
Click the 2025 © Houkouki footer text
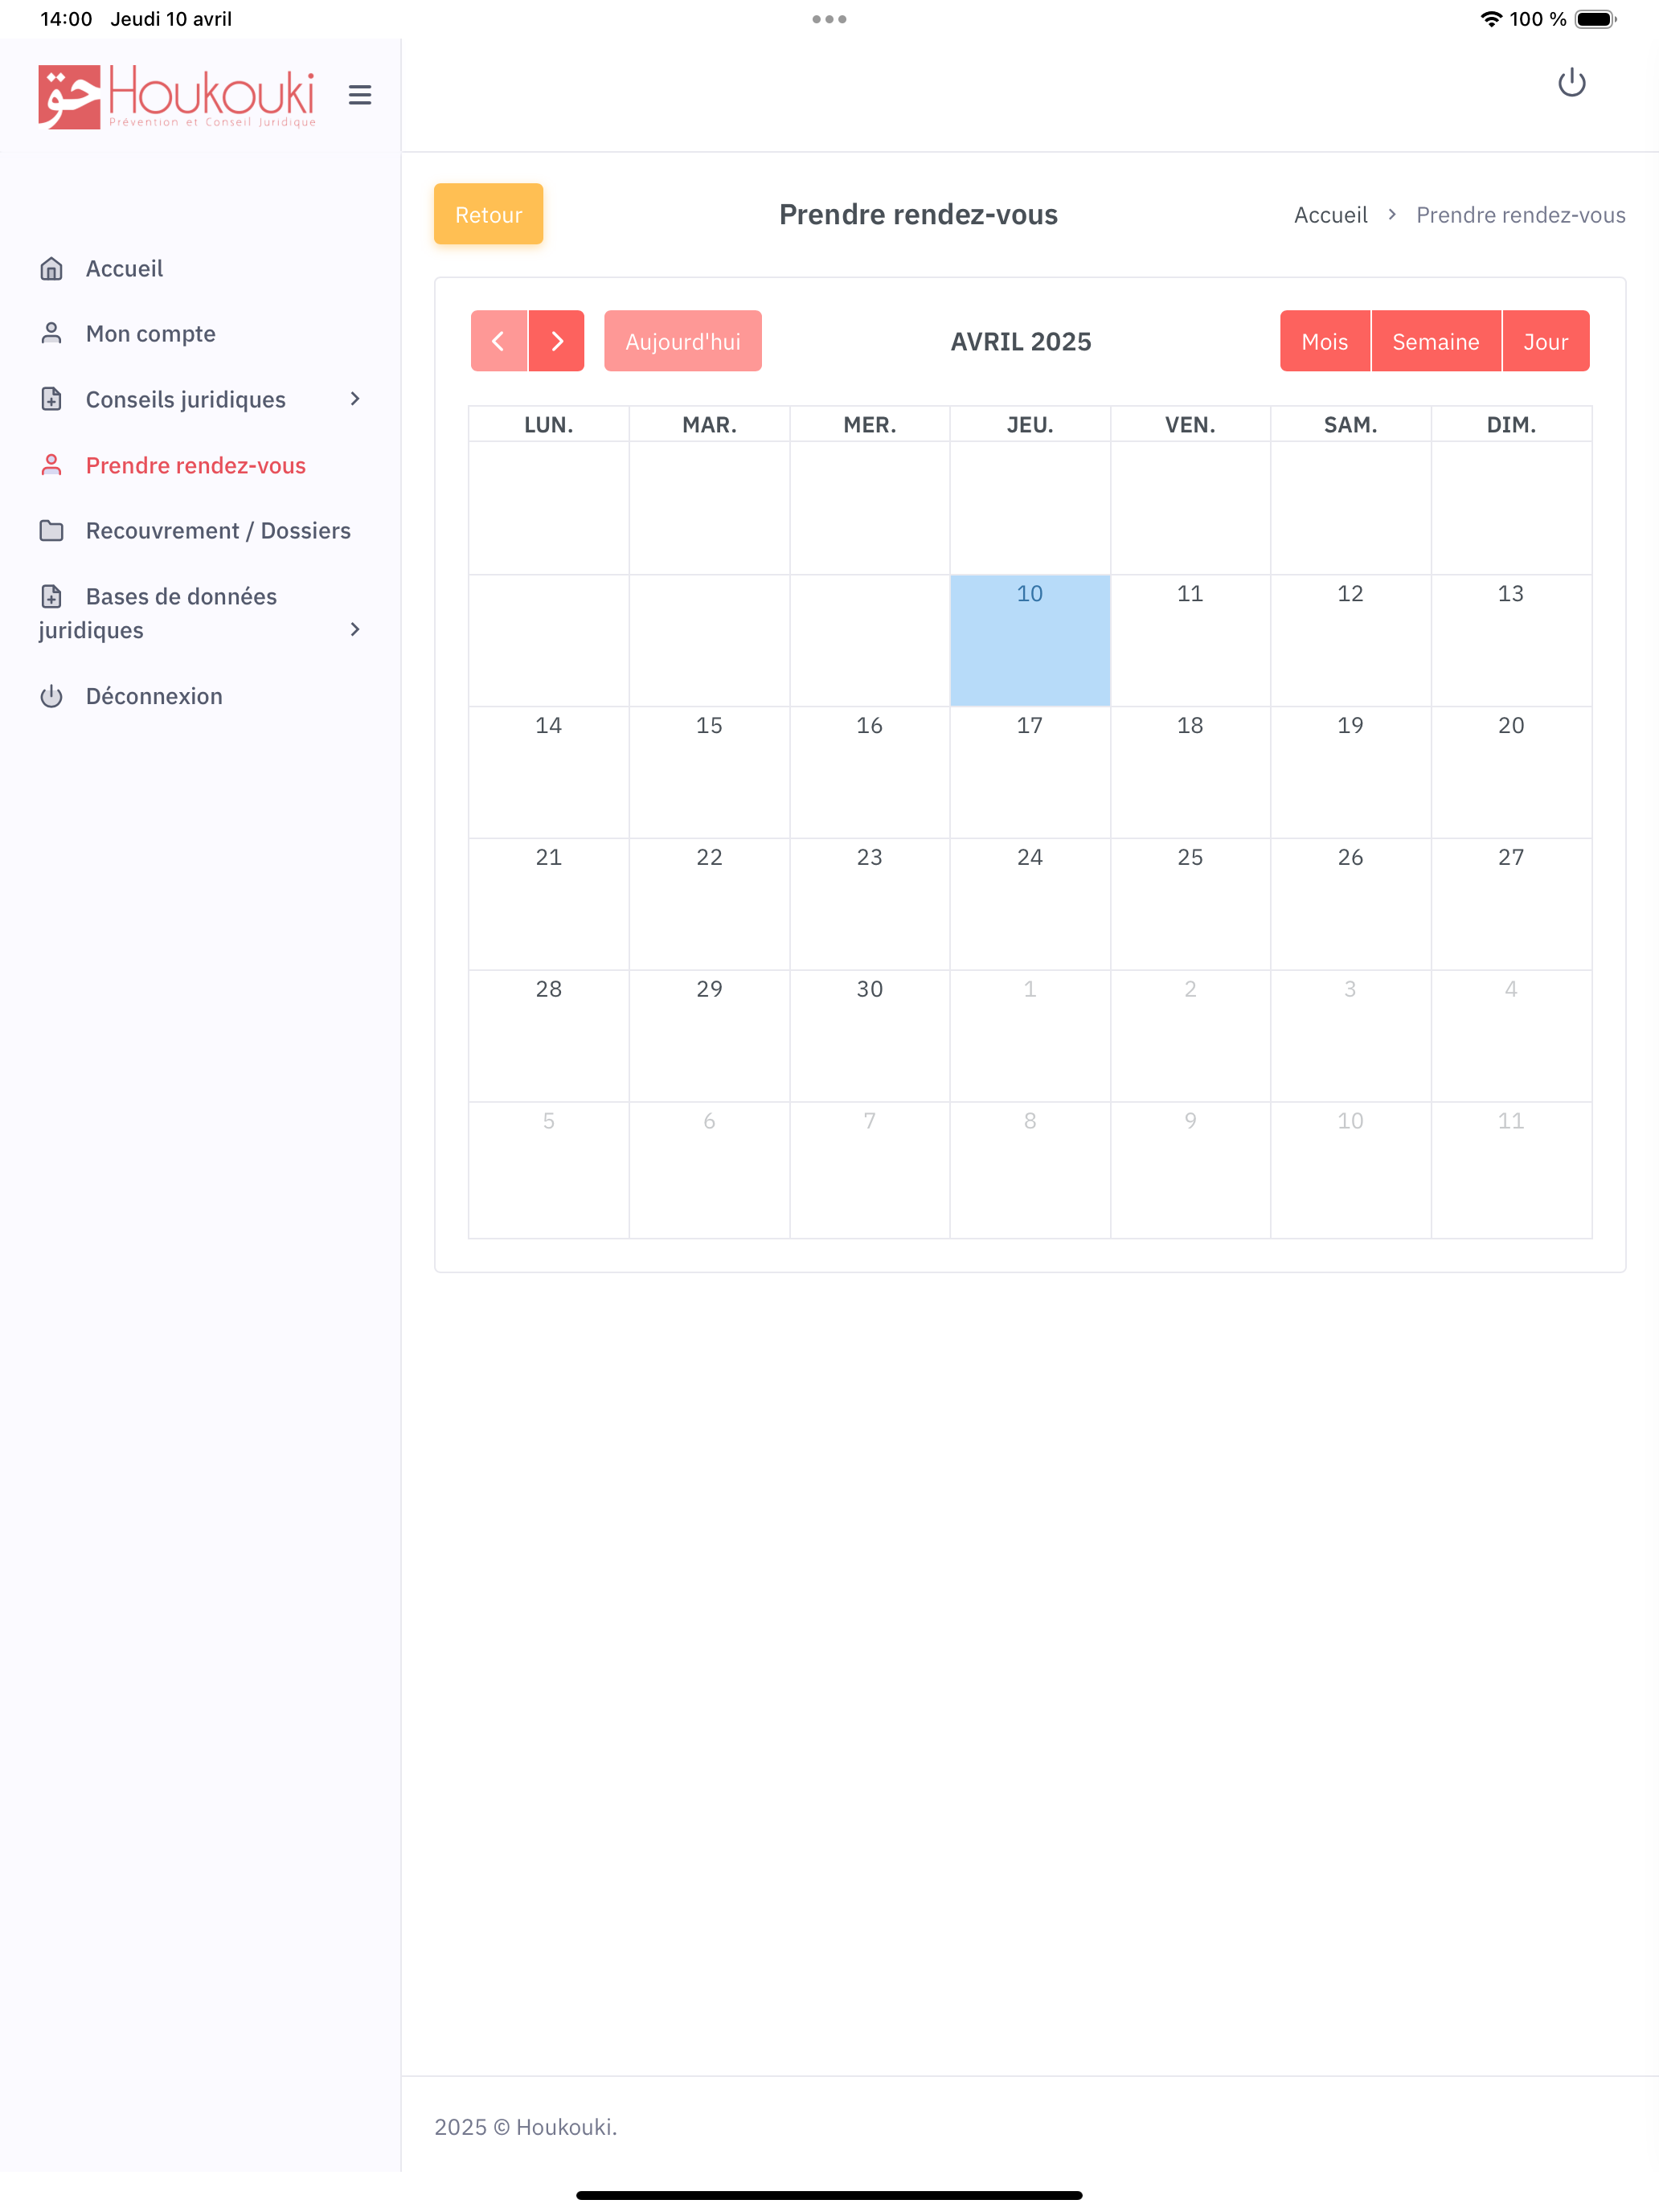[x=525, y=2126]
